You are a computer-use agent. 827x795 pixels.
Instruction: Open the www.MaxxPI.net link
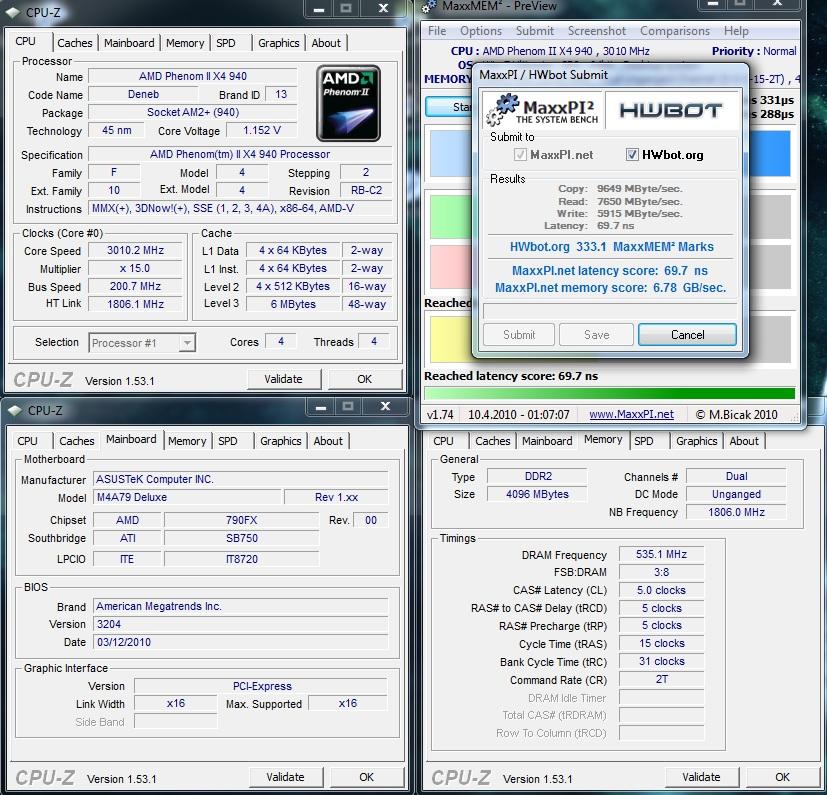click(631, 414)
